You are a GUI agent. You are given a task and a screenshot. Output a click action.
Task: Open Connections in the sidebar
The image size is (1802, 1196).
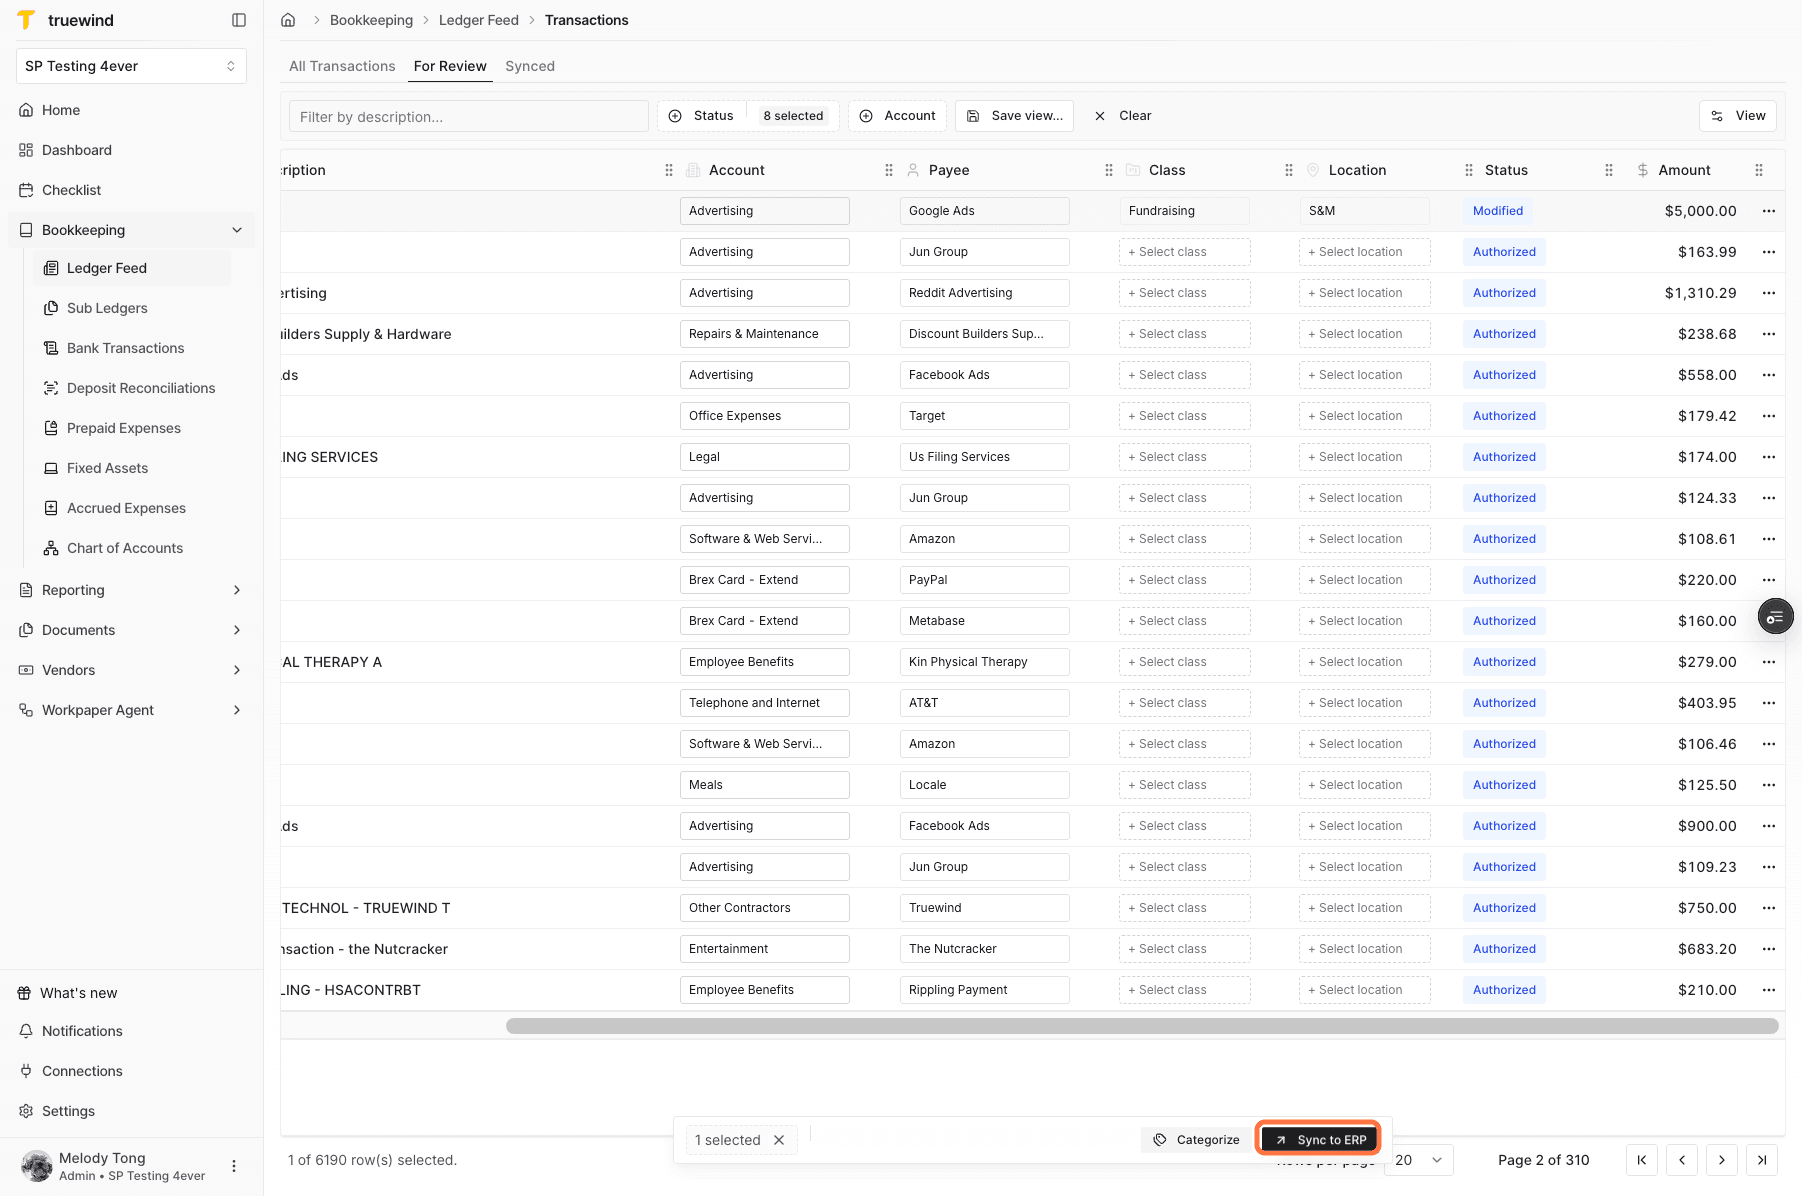pos(131,1071)
